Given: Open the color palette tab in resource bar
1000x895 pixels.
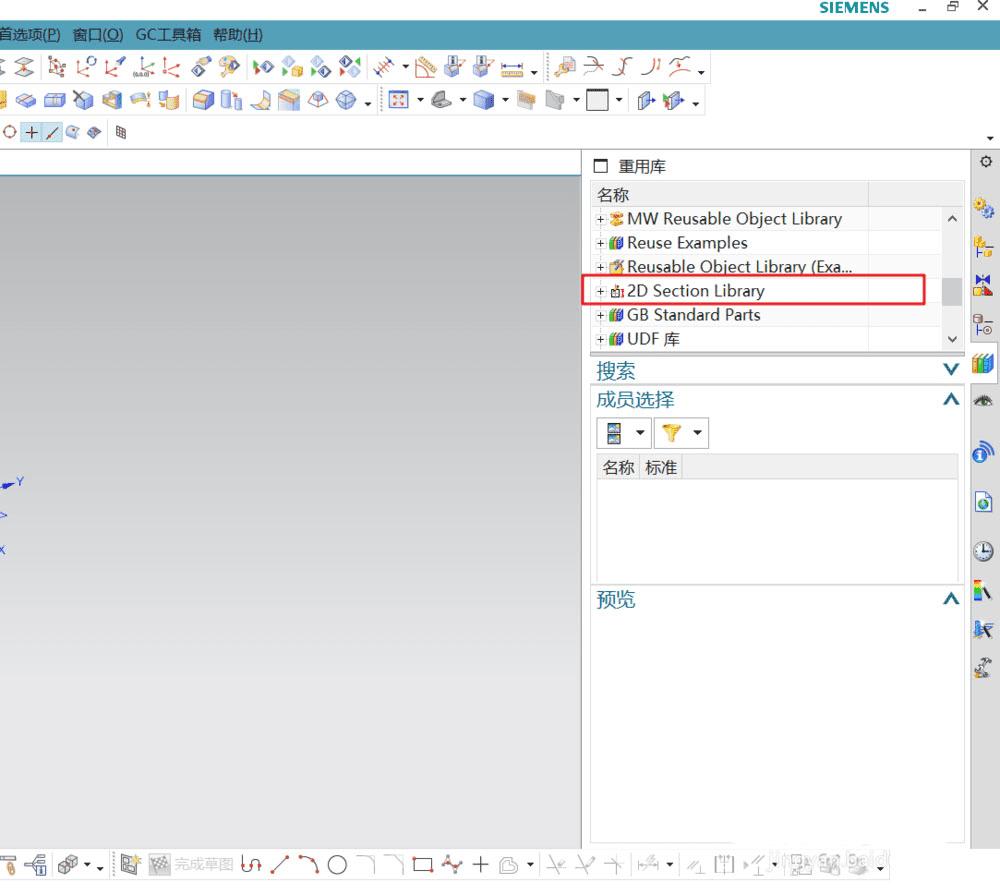Looking at the screenshot, I should 983,590.
